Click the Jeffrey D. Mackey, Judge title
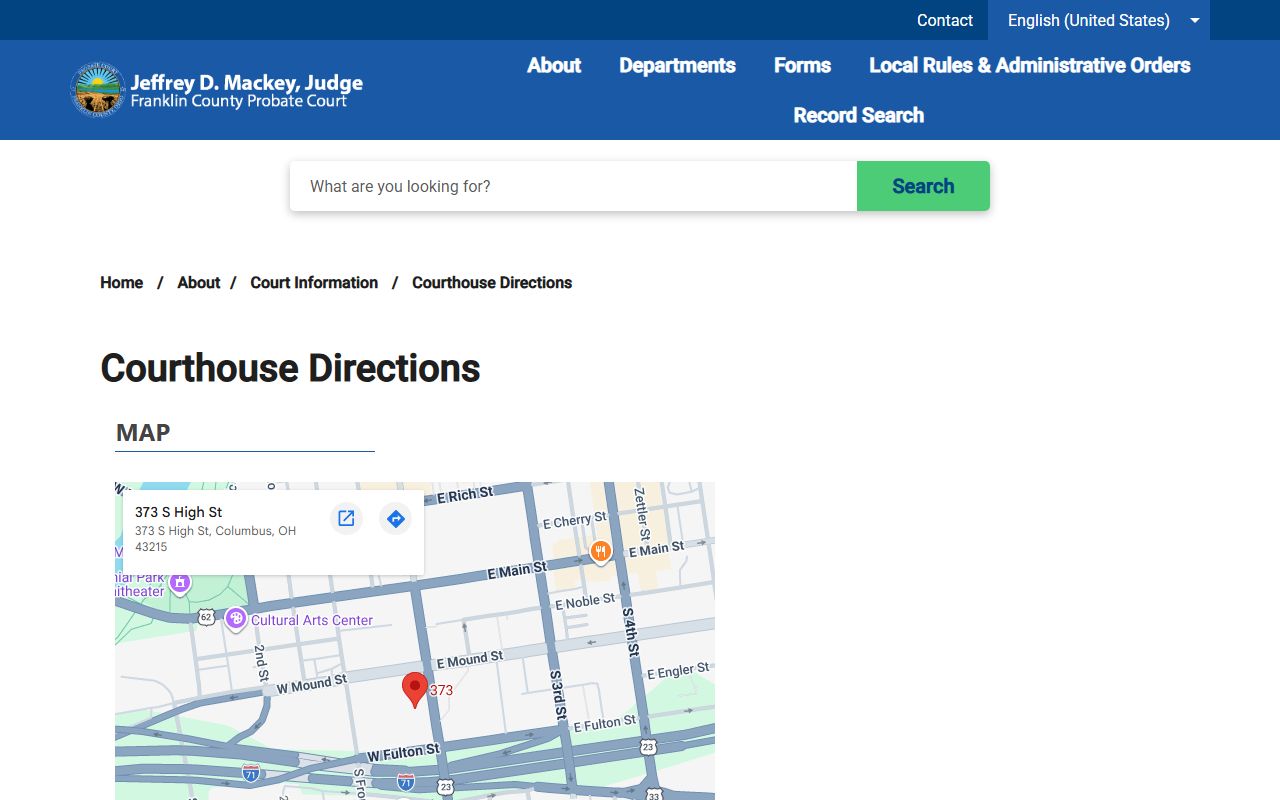 [x=246, y=82]
